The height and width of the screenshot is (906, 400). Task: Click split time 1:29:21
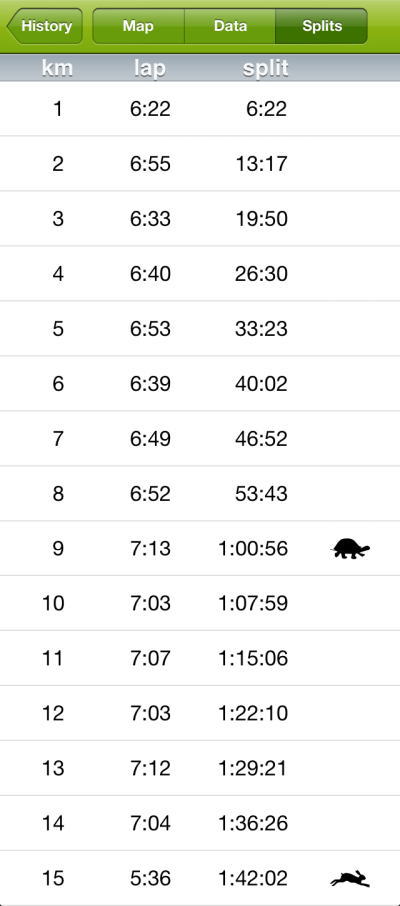pyautogui.click(x=253, y=768)
